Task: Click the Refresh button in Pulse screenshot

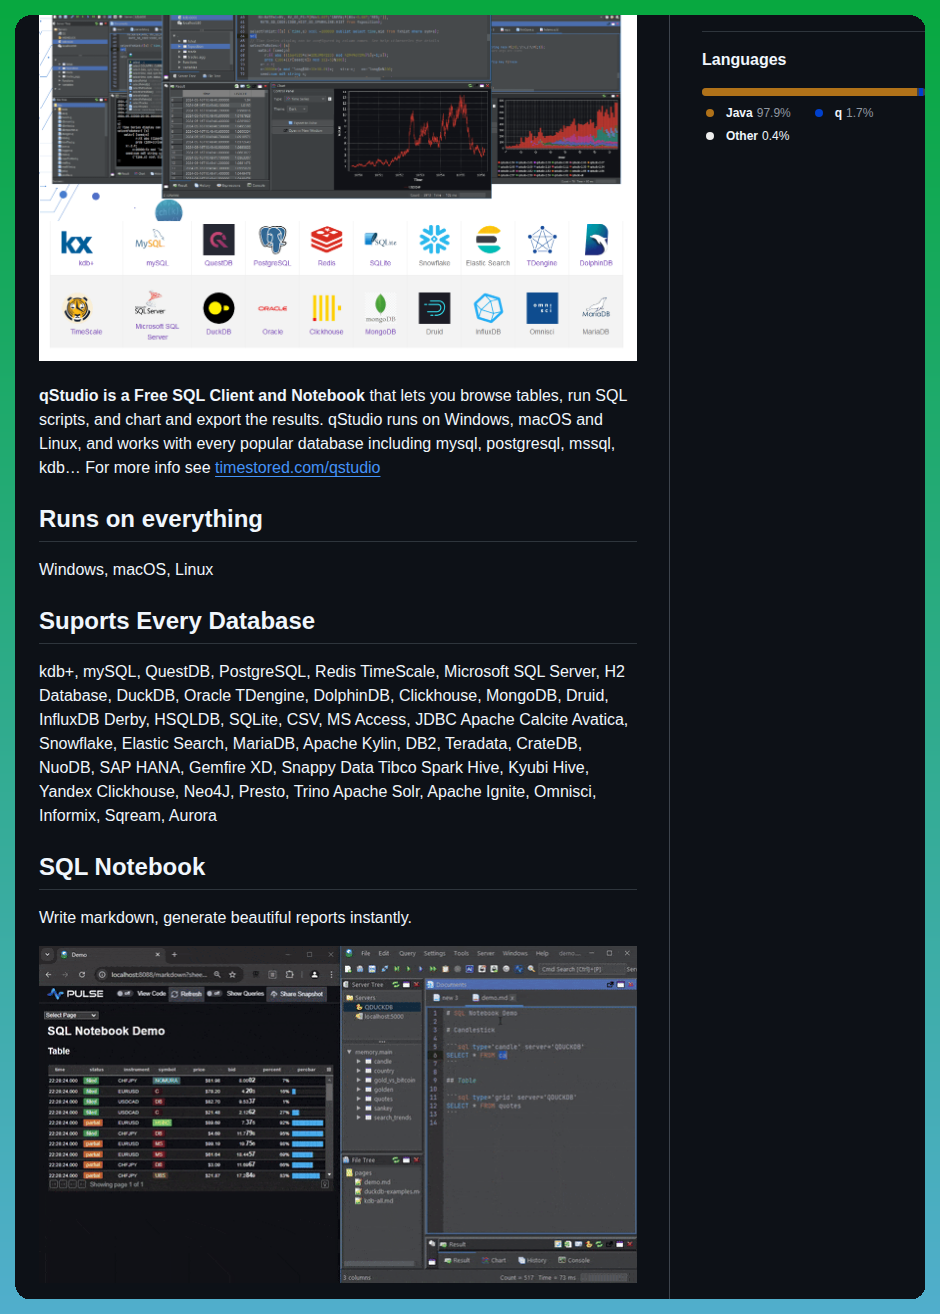Action: pyautogui.click(x=186, y=994)
